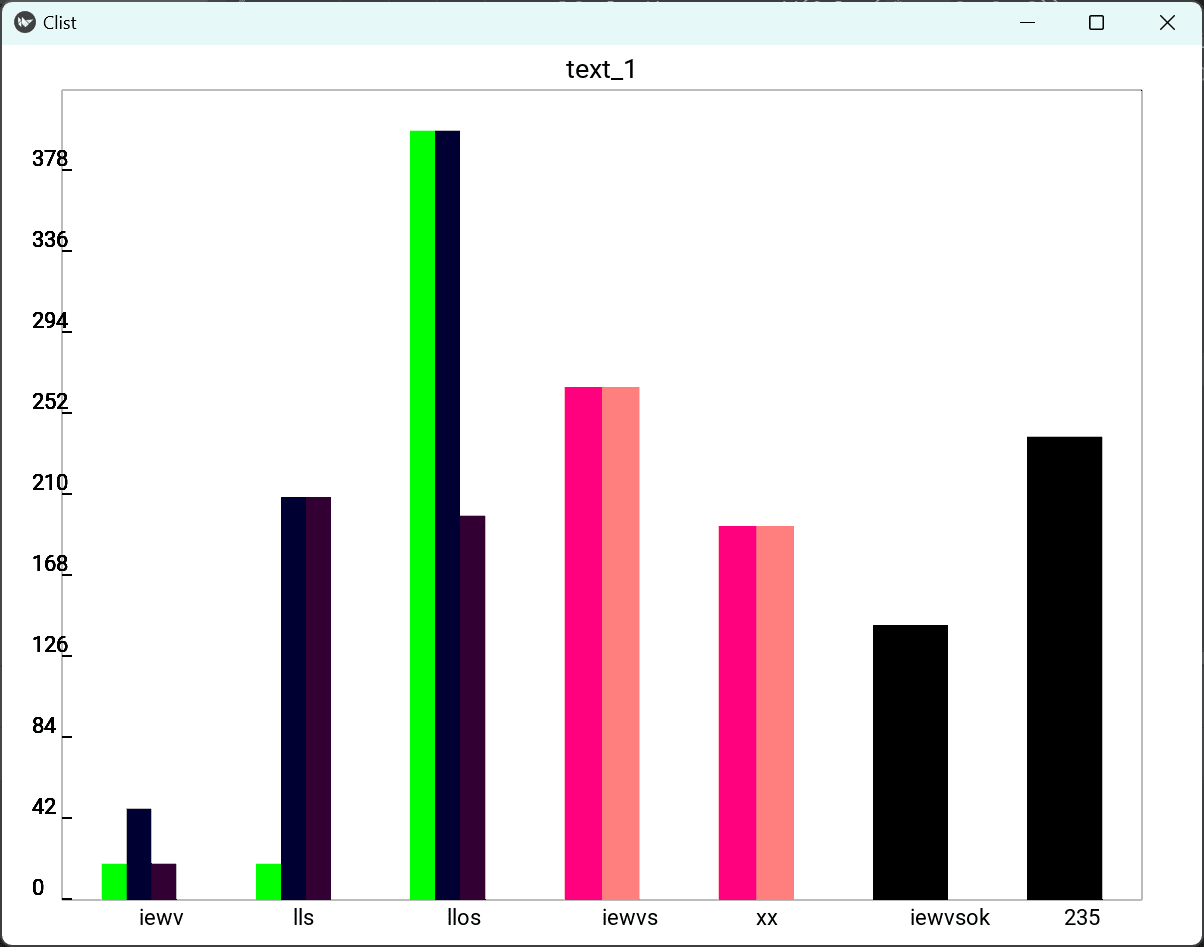Minimize the Clist window
Viewport: 1204px width, 947px height.
pyautogui.click(x=1027, y=22)
